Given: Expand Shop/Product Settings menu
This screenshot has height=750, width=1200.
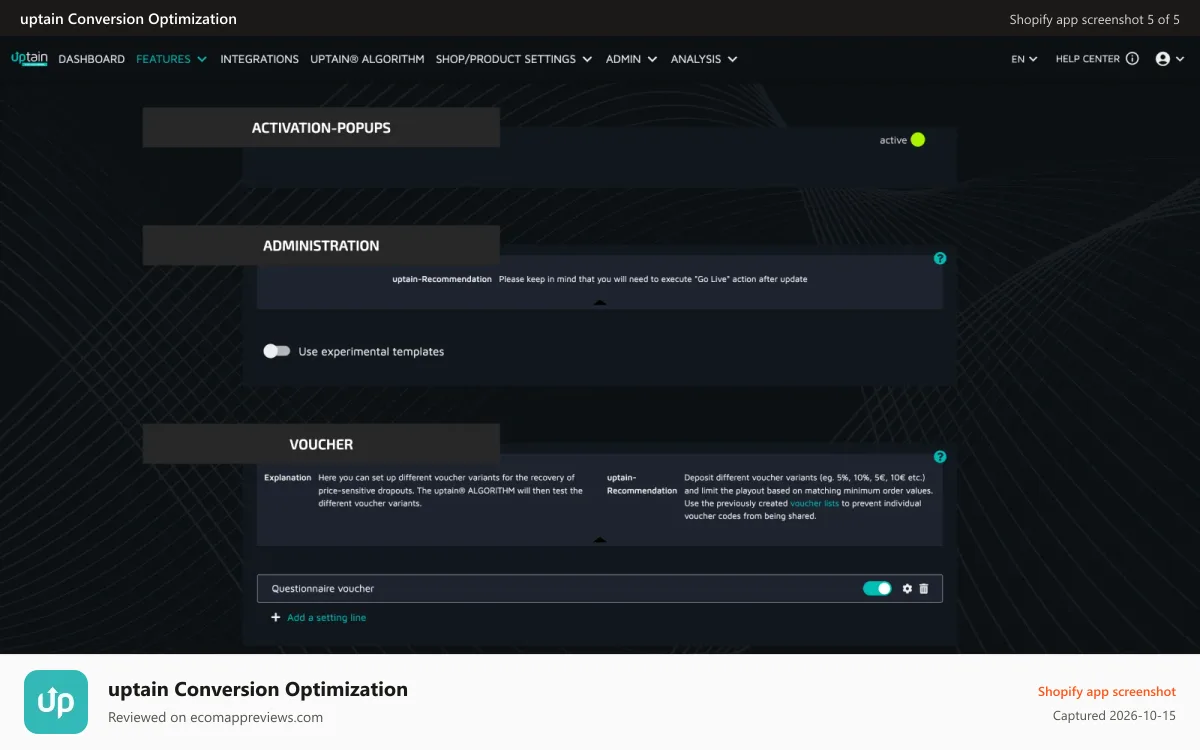Looking at the screenshot, I should pos(514,59).
